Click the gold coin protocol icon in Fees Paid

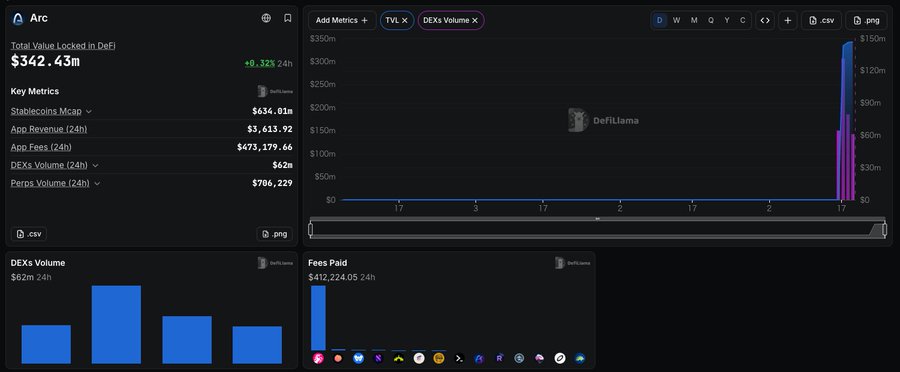[439, 358]
